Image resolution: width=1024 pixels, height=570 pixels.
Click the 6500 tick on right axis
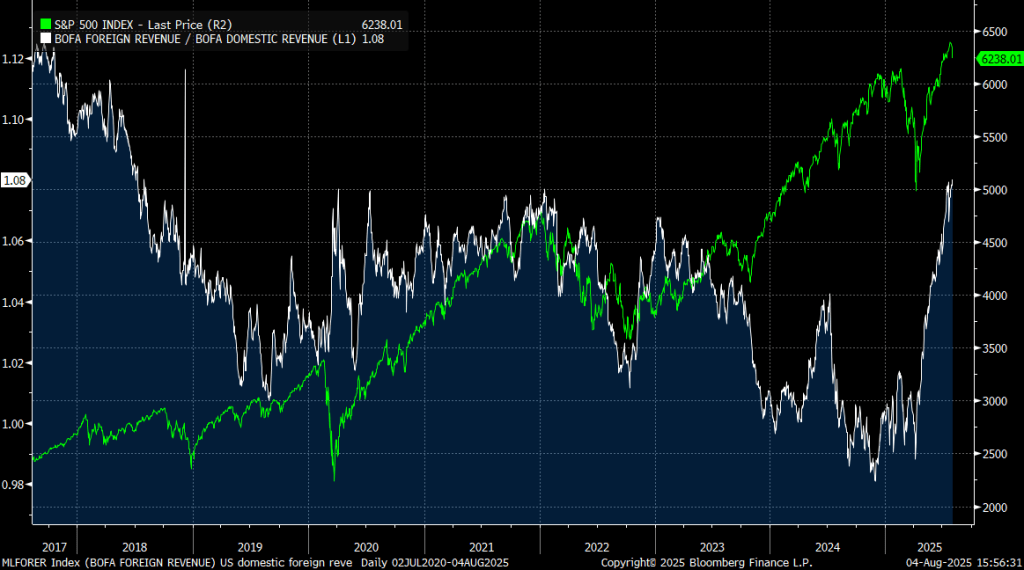996,32
